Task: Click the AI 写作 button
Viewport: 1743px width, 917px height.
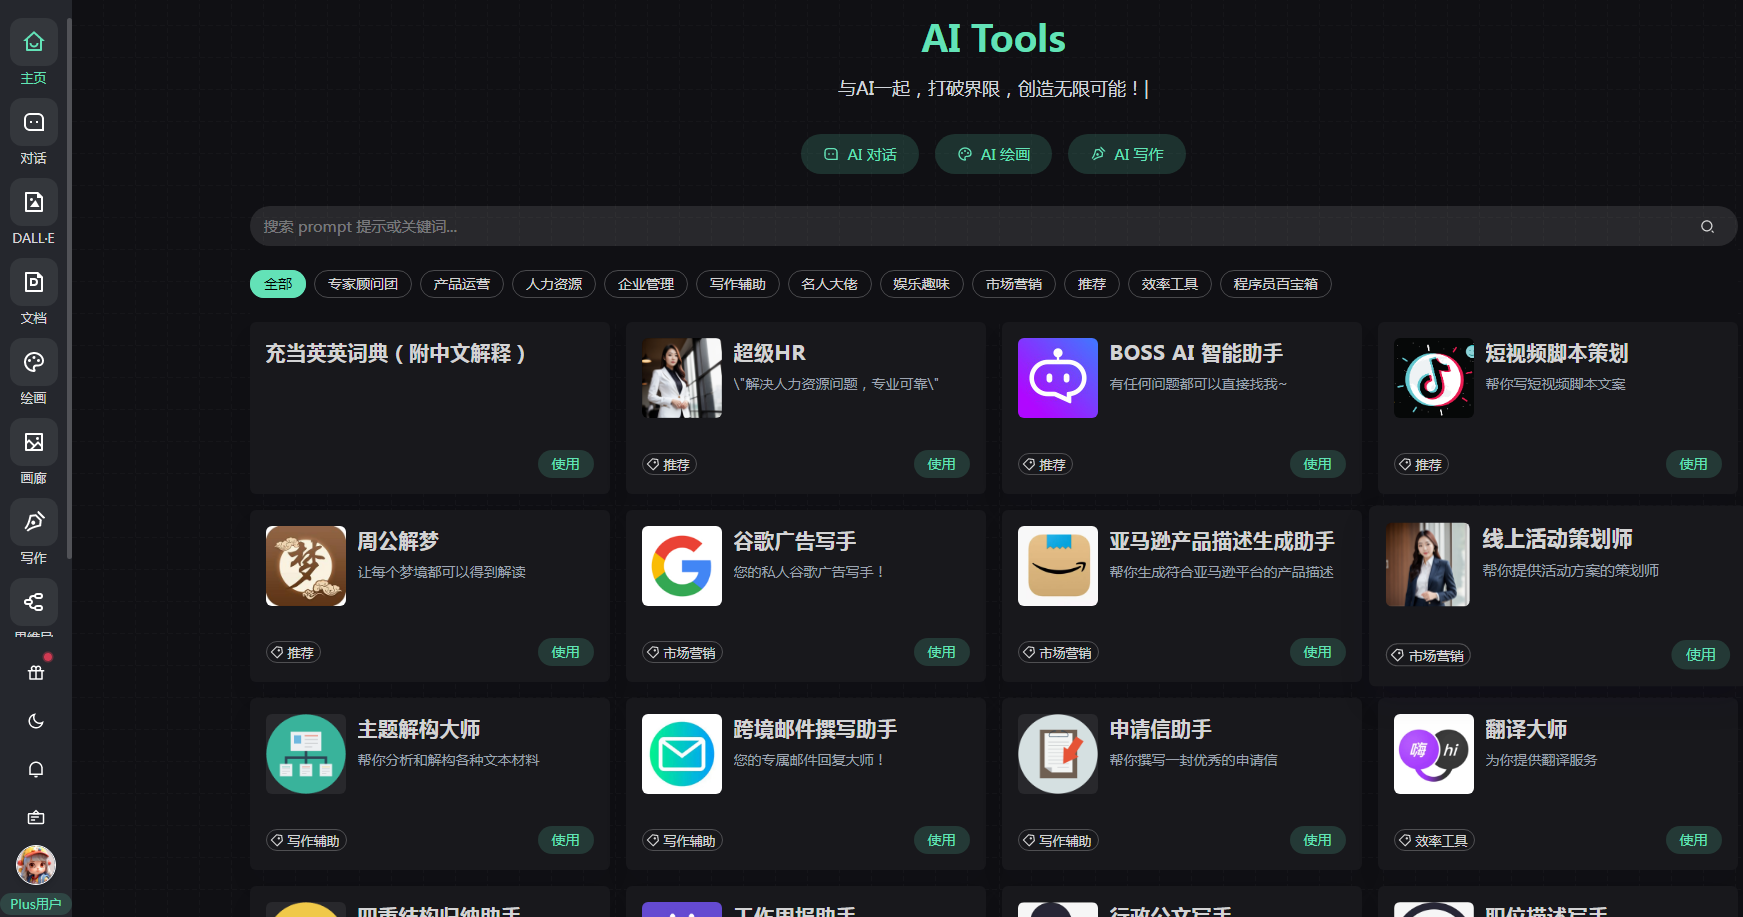Action: 1127,154
